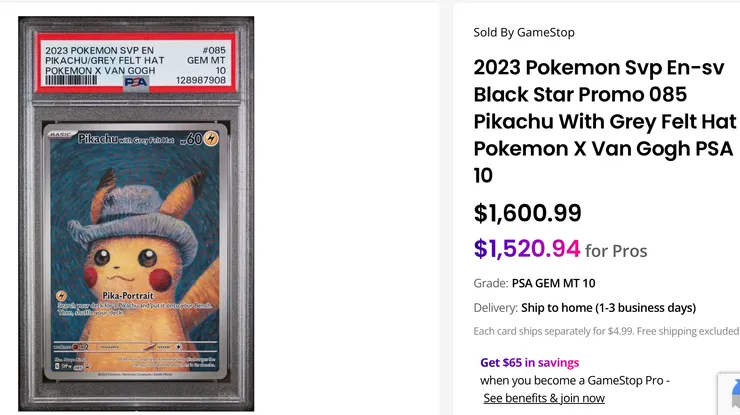Click the product title heading
The image size is (740, 415).
(604, 121)
